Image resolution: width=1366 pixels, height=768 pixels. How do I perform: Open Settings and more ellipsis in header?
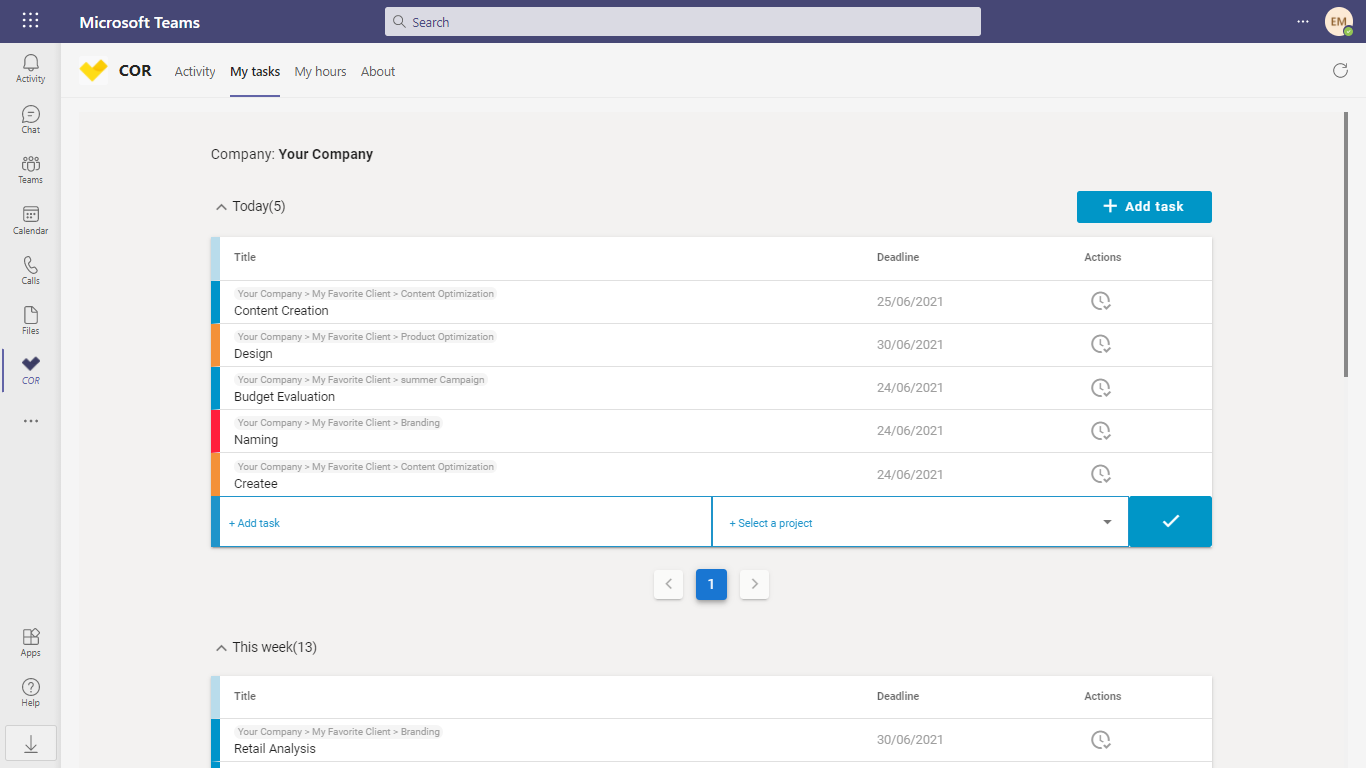[x=1302, y=21]
